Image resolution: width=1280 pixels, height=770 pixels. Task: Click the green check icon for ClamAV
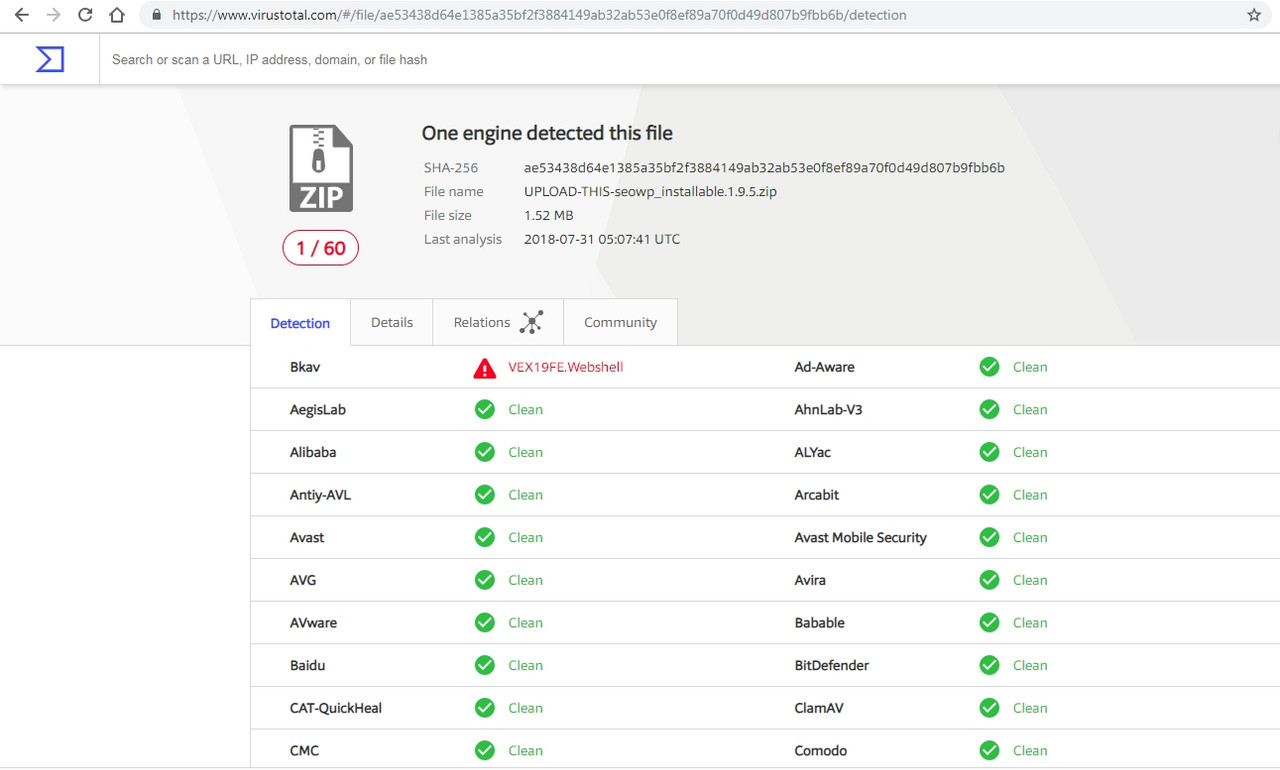990,707
